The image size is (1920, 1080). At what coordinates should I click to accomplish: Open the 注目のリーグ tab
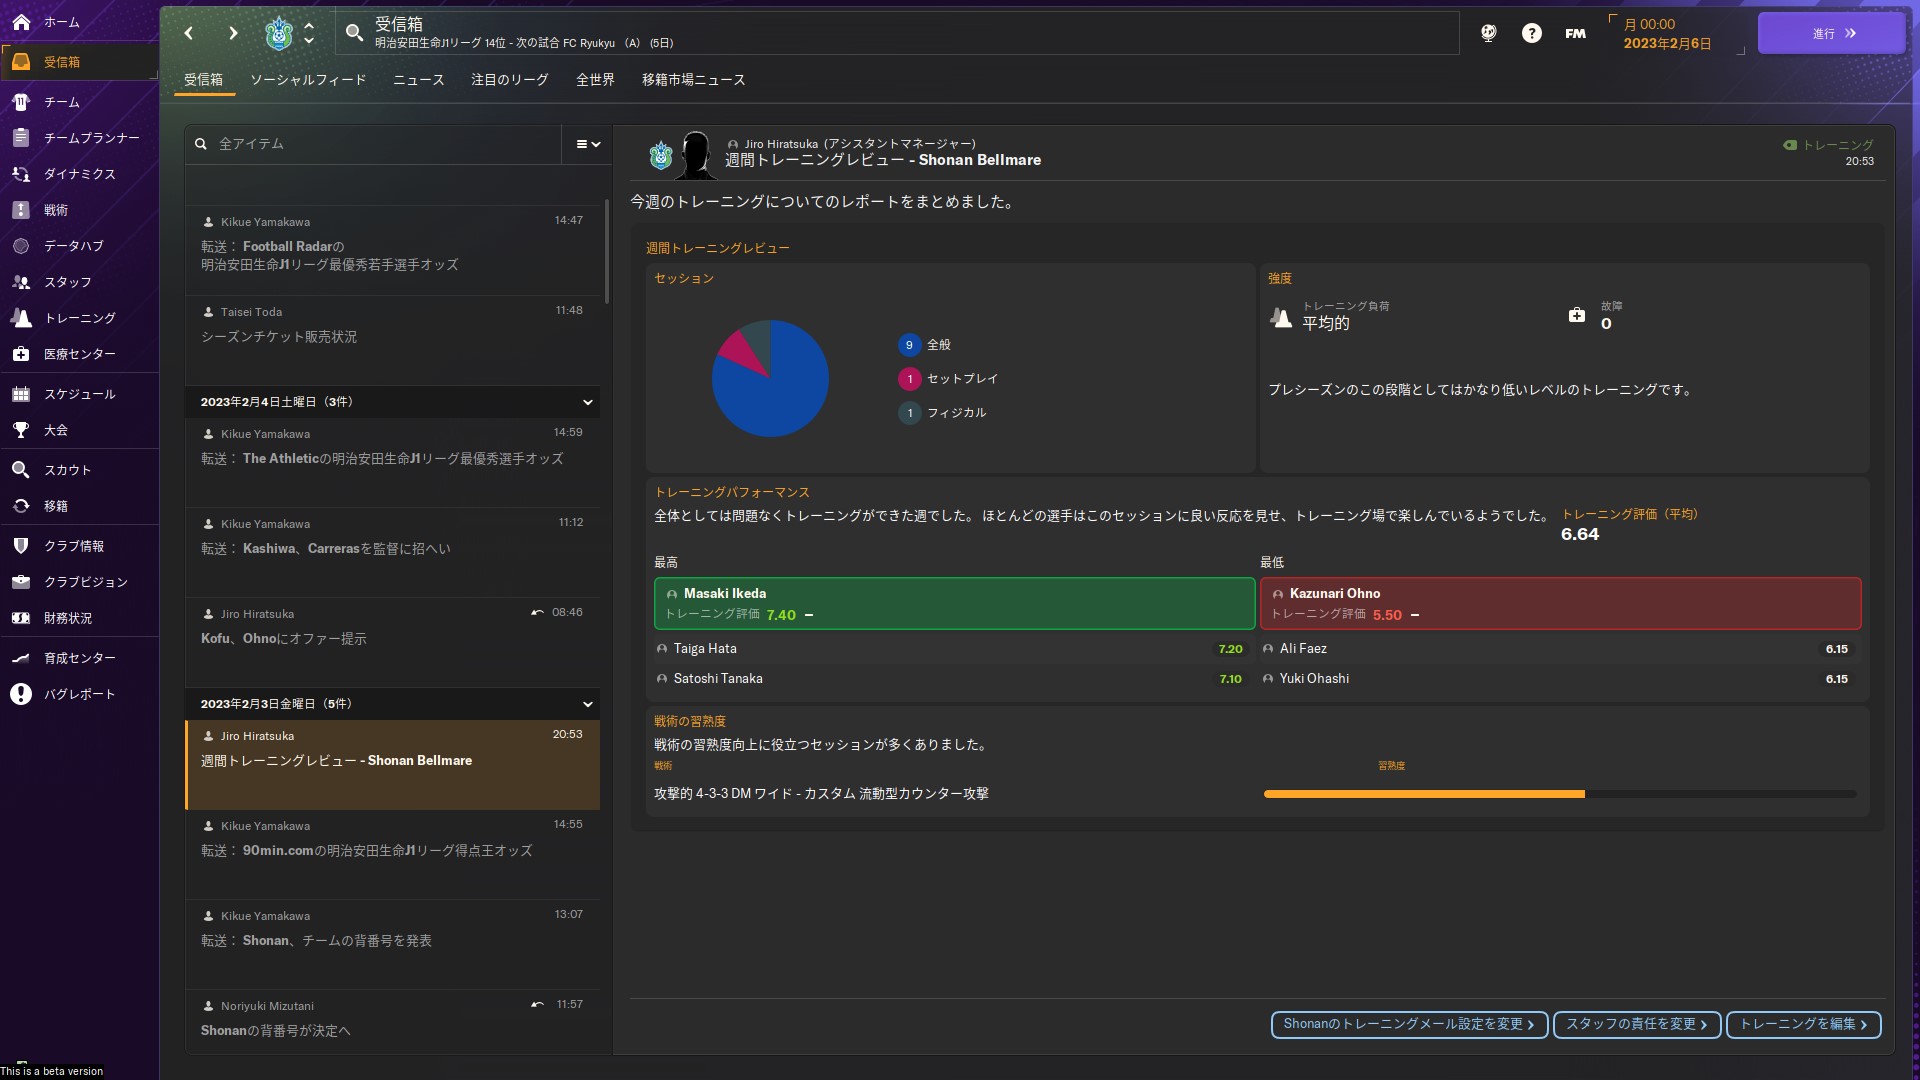click(510, 80)
